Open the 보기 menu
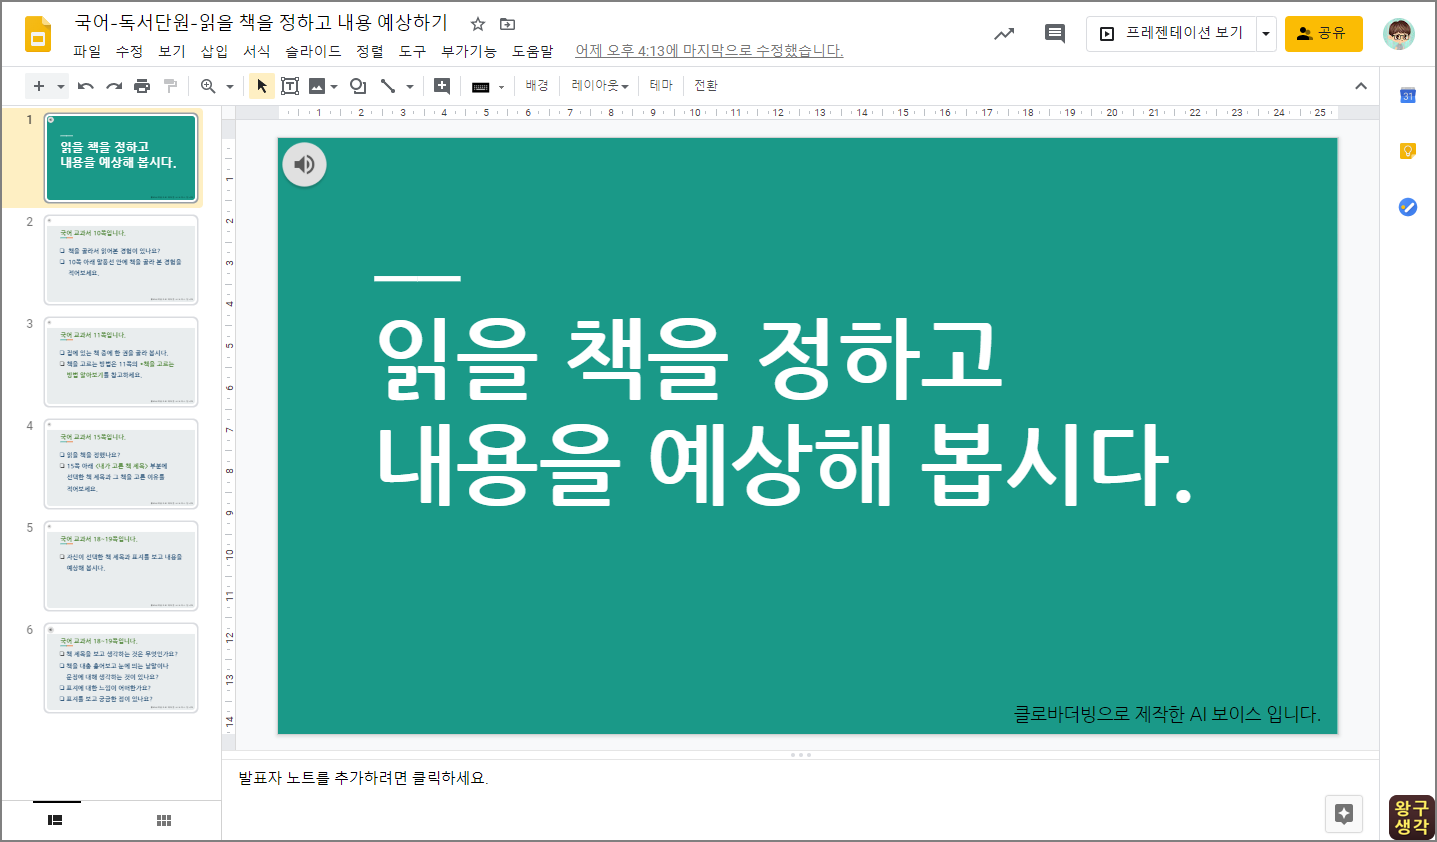Screen dimensions: 1437x842 (x=172, y=51)
